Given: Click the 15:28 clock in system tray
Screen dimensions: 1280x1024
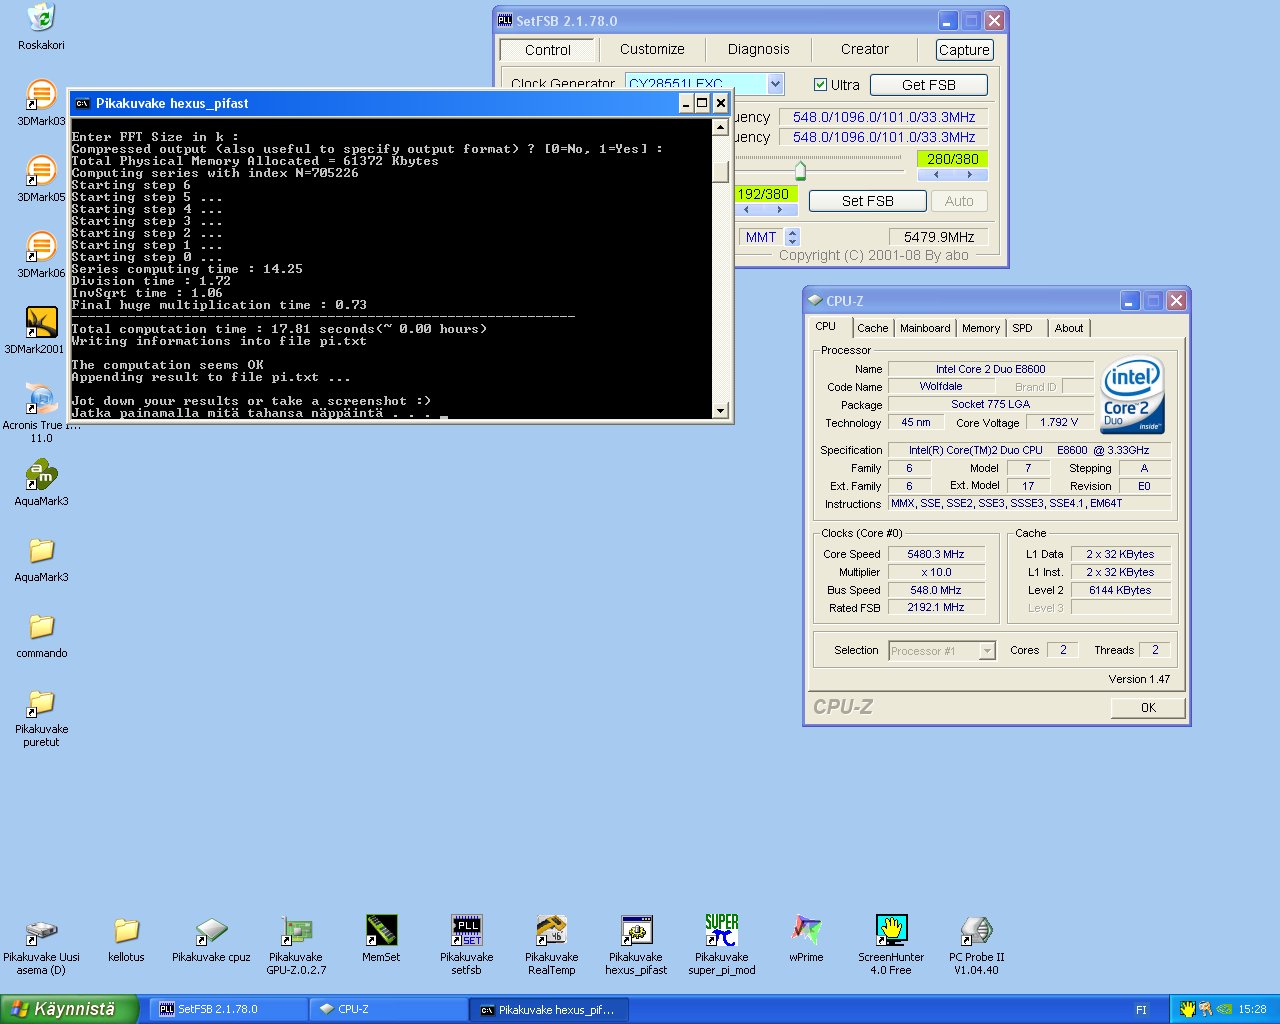Looking at the screenshot, I should point(1252,1010).
